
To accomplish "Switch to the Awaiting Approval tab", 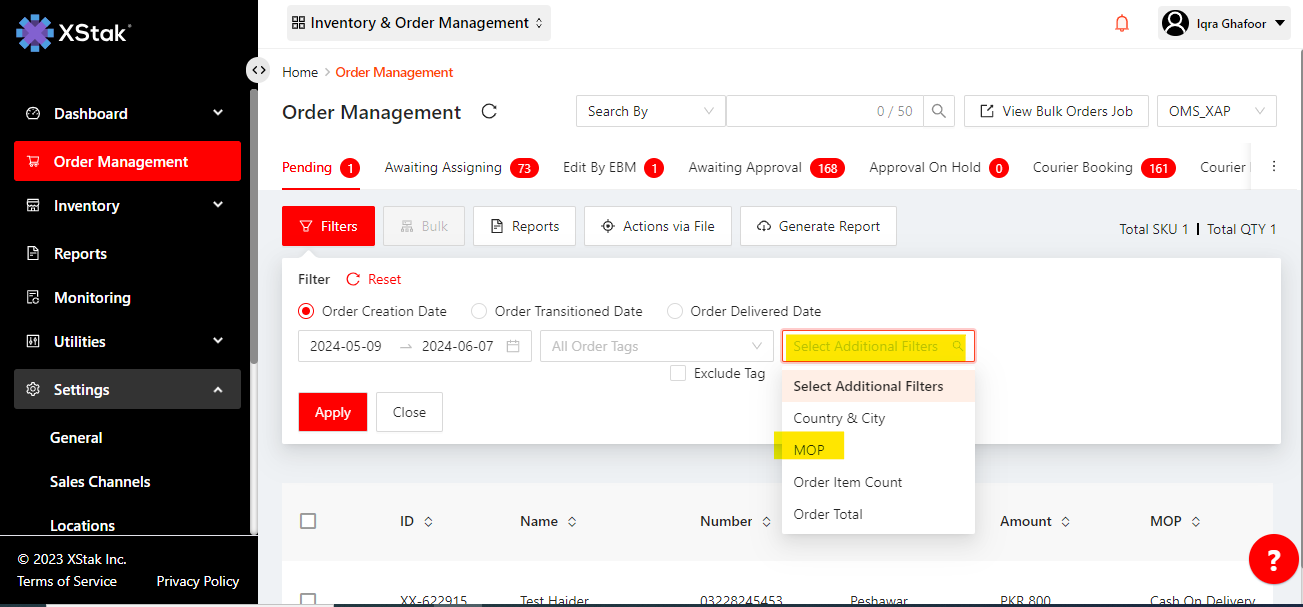I will click(x=745, y=167).
